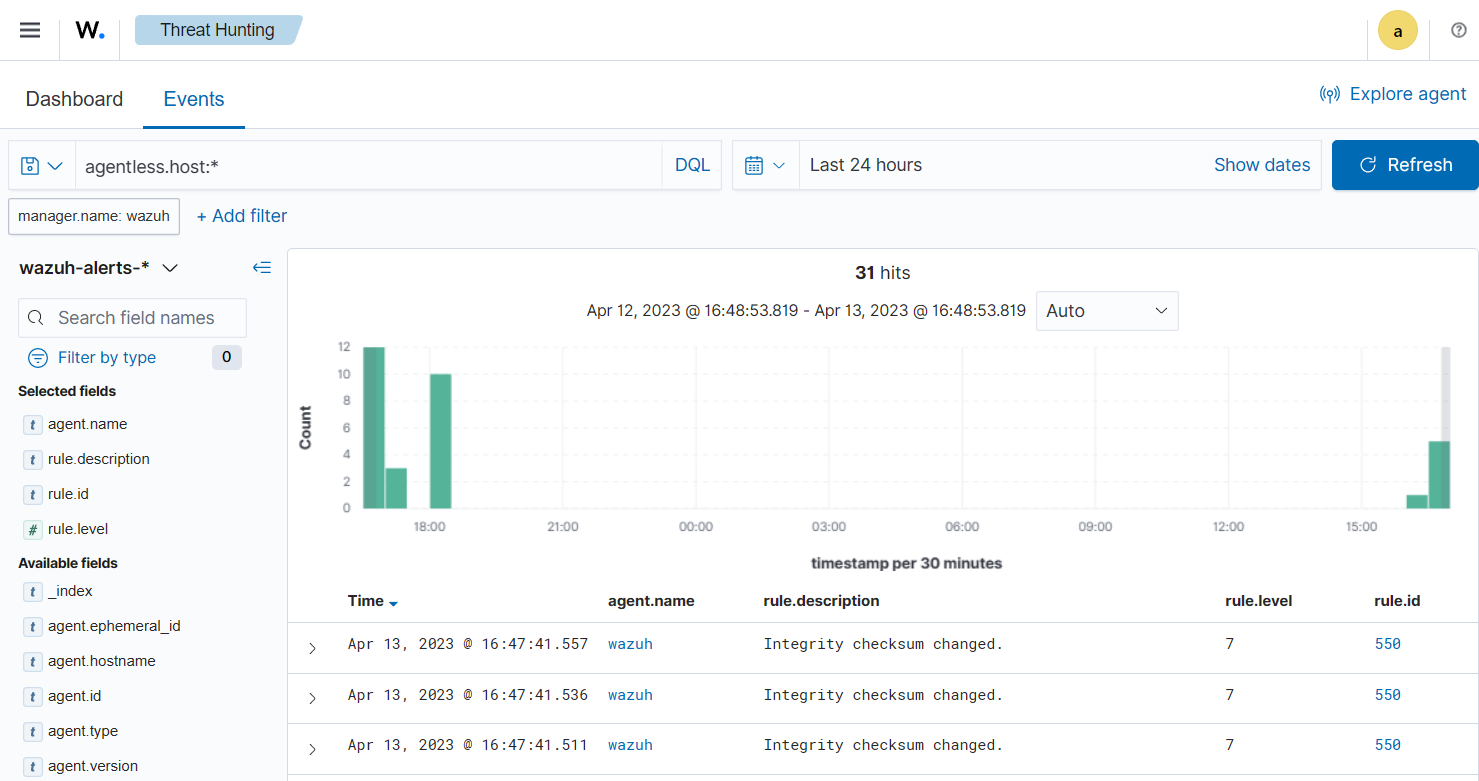The height and width of the screenshot is (781, 1479).
Task: Toggle DQL query language switch
Action: pos(692,165)
